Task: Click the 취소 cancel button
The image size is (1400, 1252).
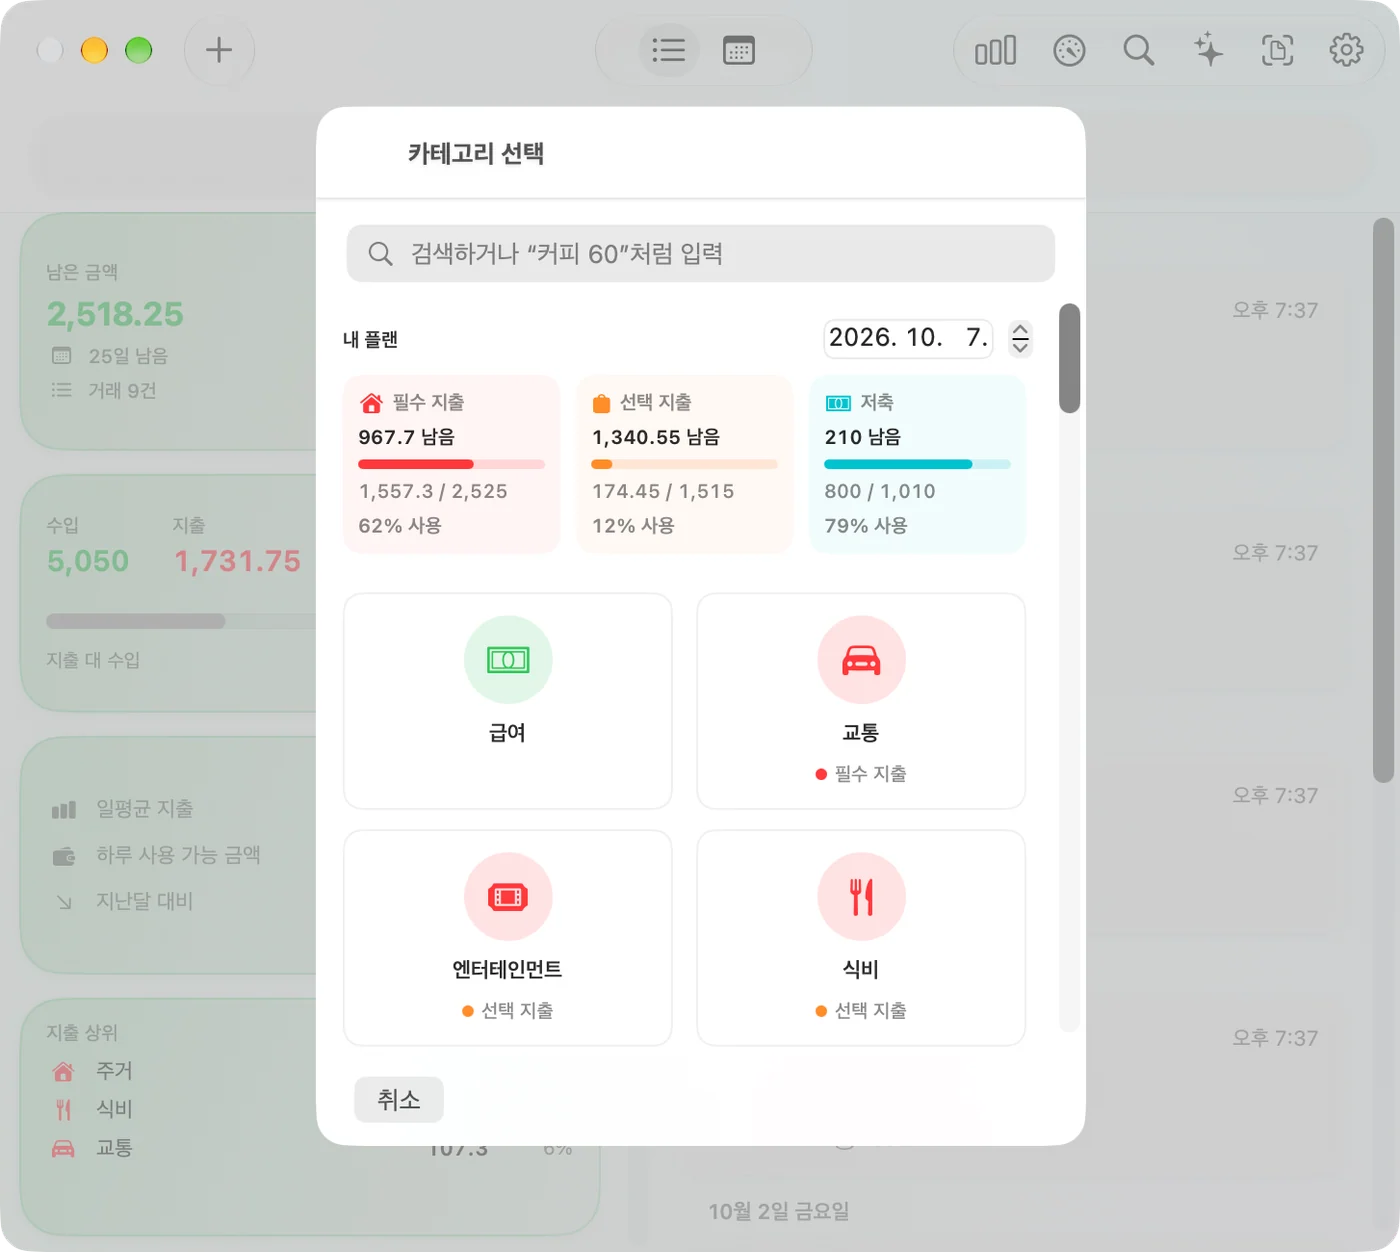Action: point(399,1100)
